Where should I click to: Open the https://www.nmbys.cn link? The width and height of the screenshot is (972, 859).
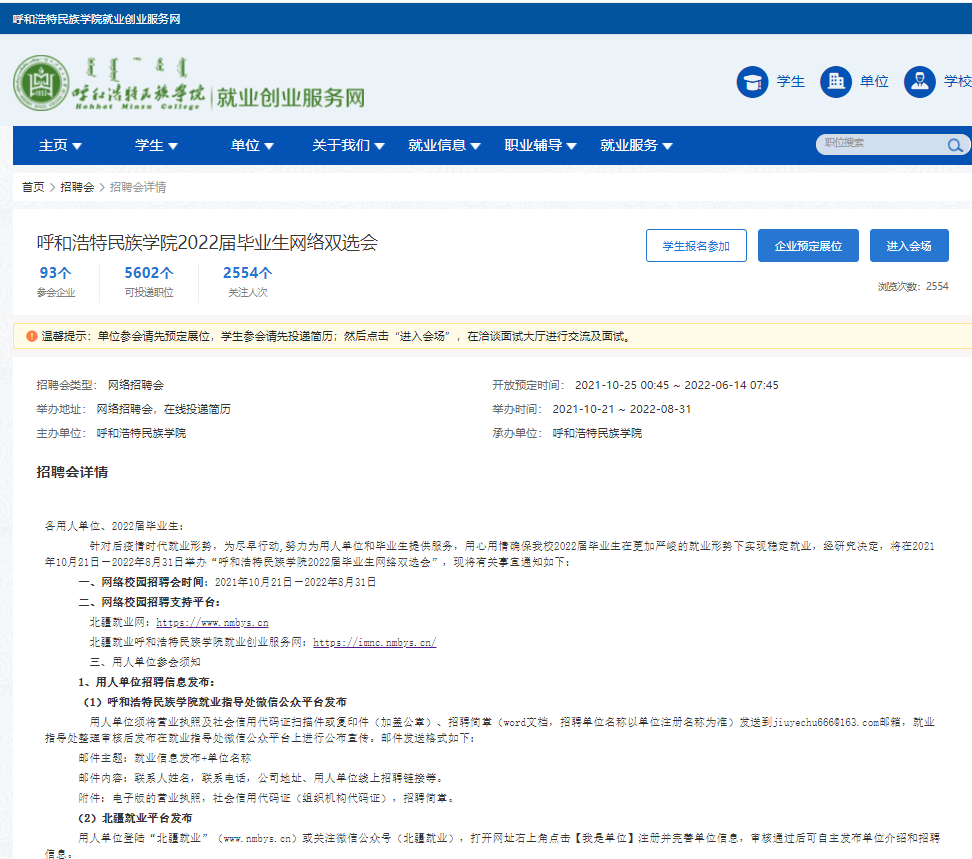point(212,622)
